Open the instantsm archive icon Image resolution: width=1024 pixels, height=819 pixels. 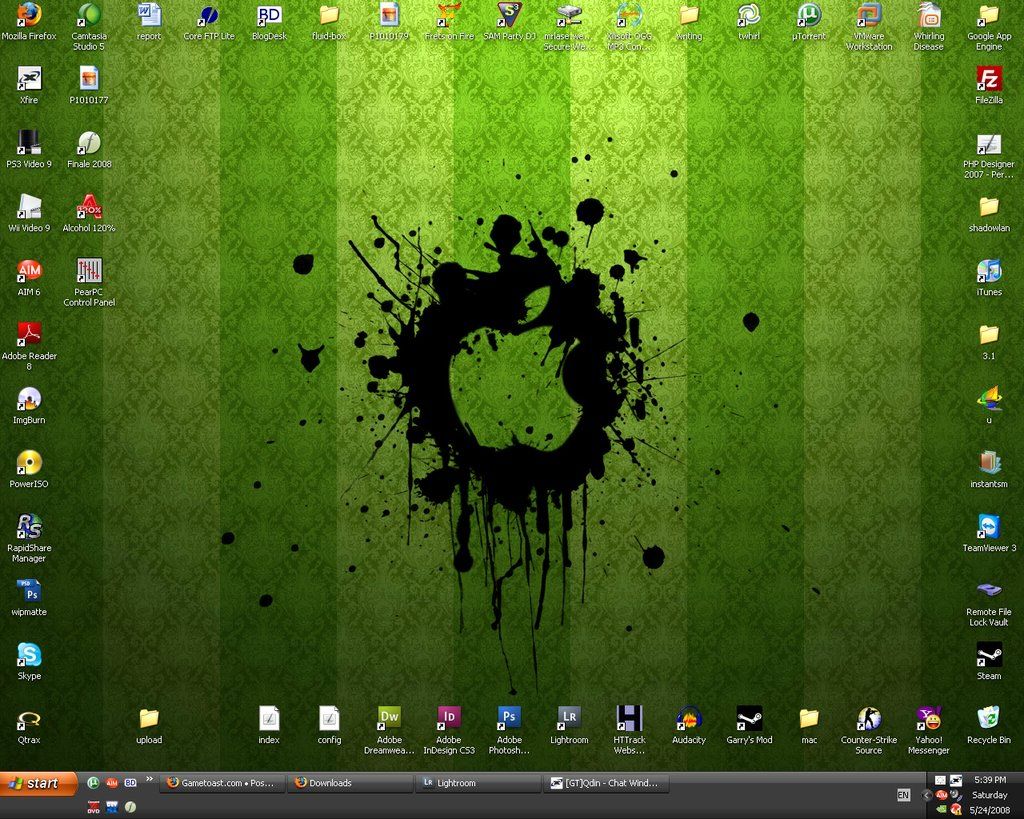(x=989, y=470)
